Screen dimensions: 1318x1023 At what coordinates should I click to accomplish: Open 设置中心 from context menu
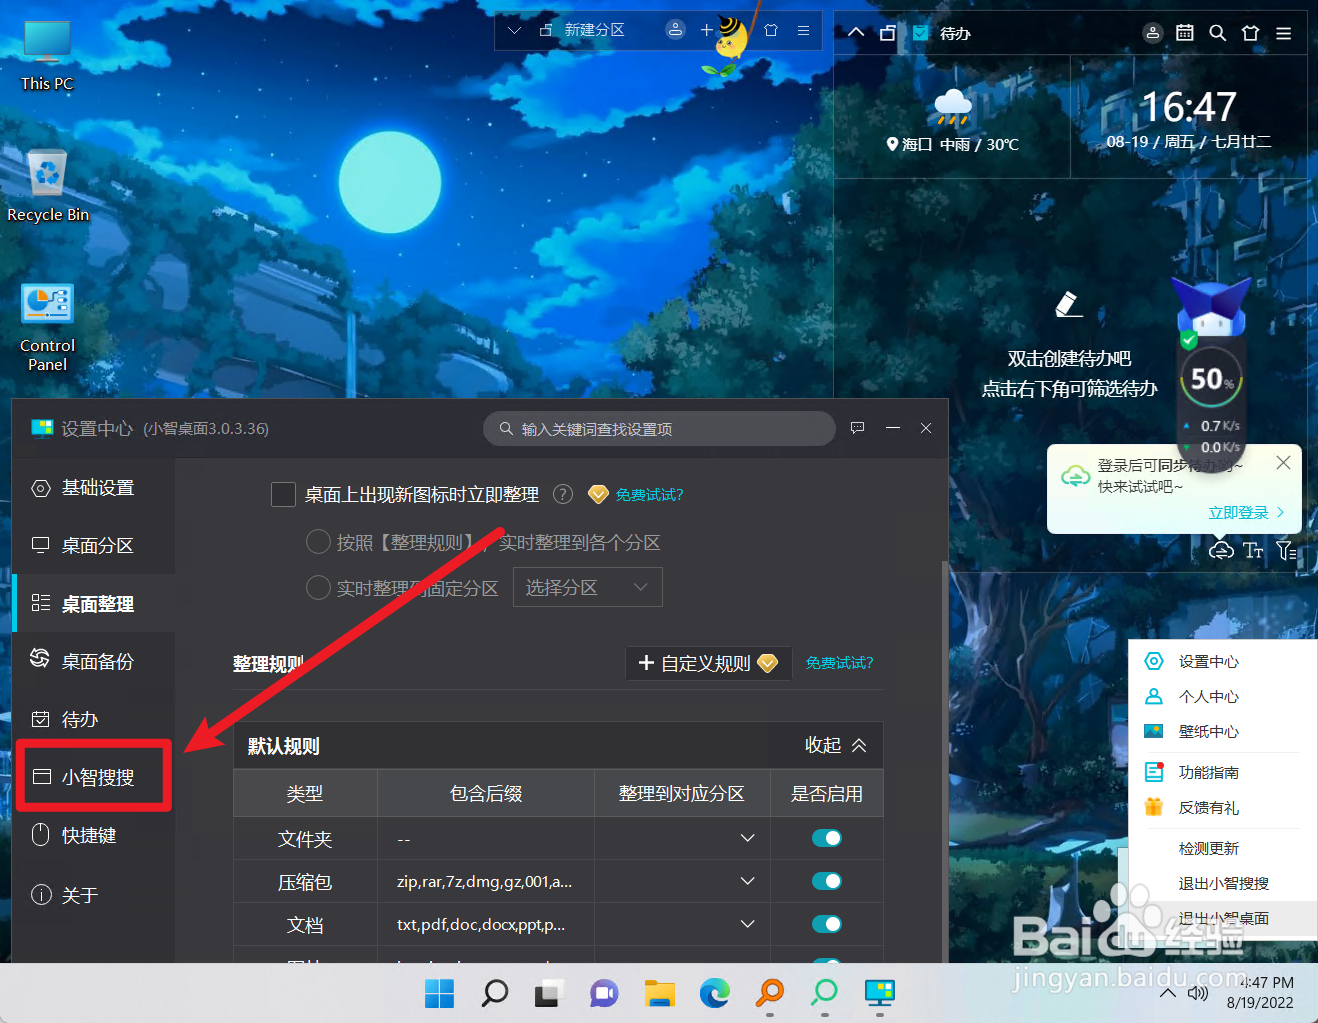click(1208, 662)
